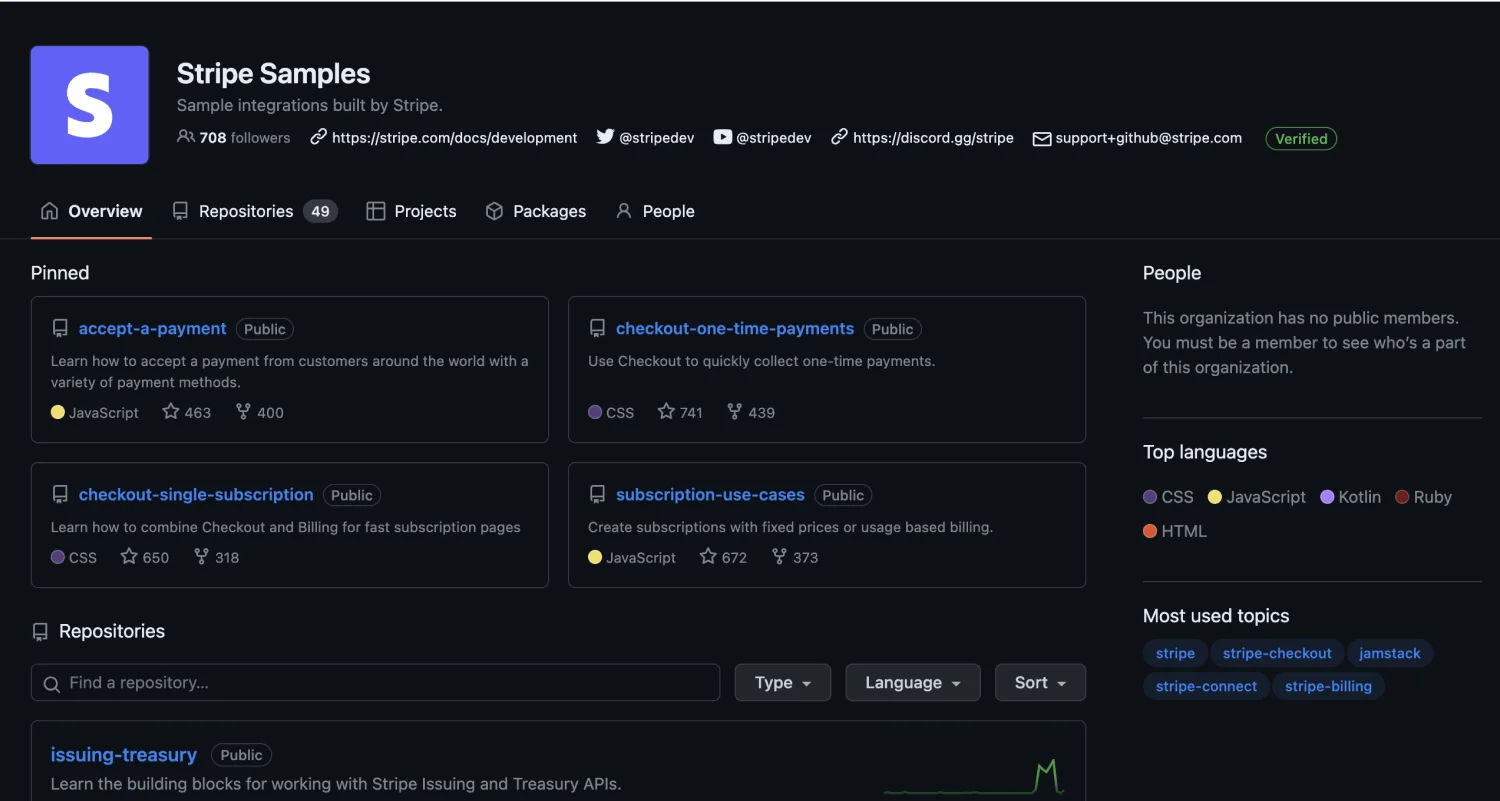The image size is (1500, 801).
Task: Open the Language filter dropdown
Action: (913, 682)
